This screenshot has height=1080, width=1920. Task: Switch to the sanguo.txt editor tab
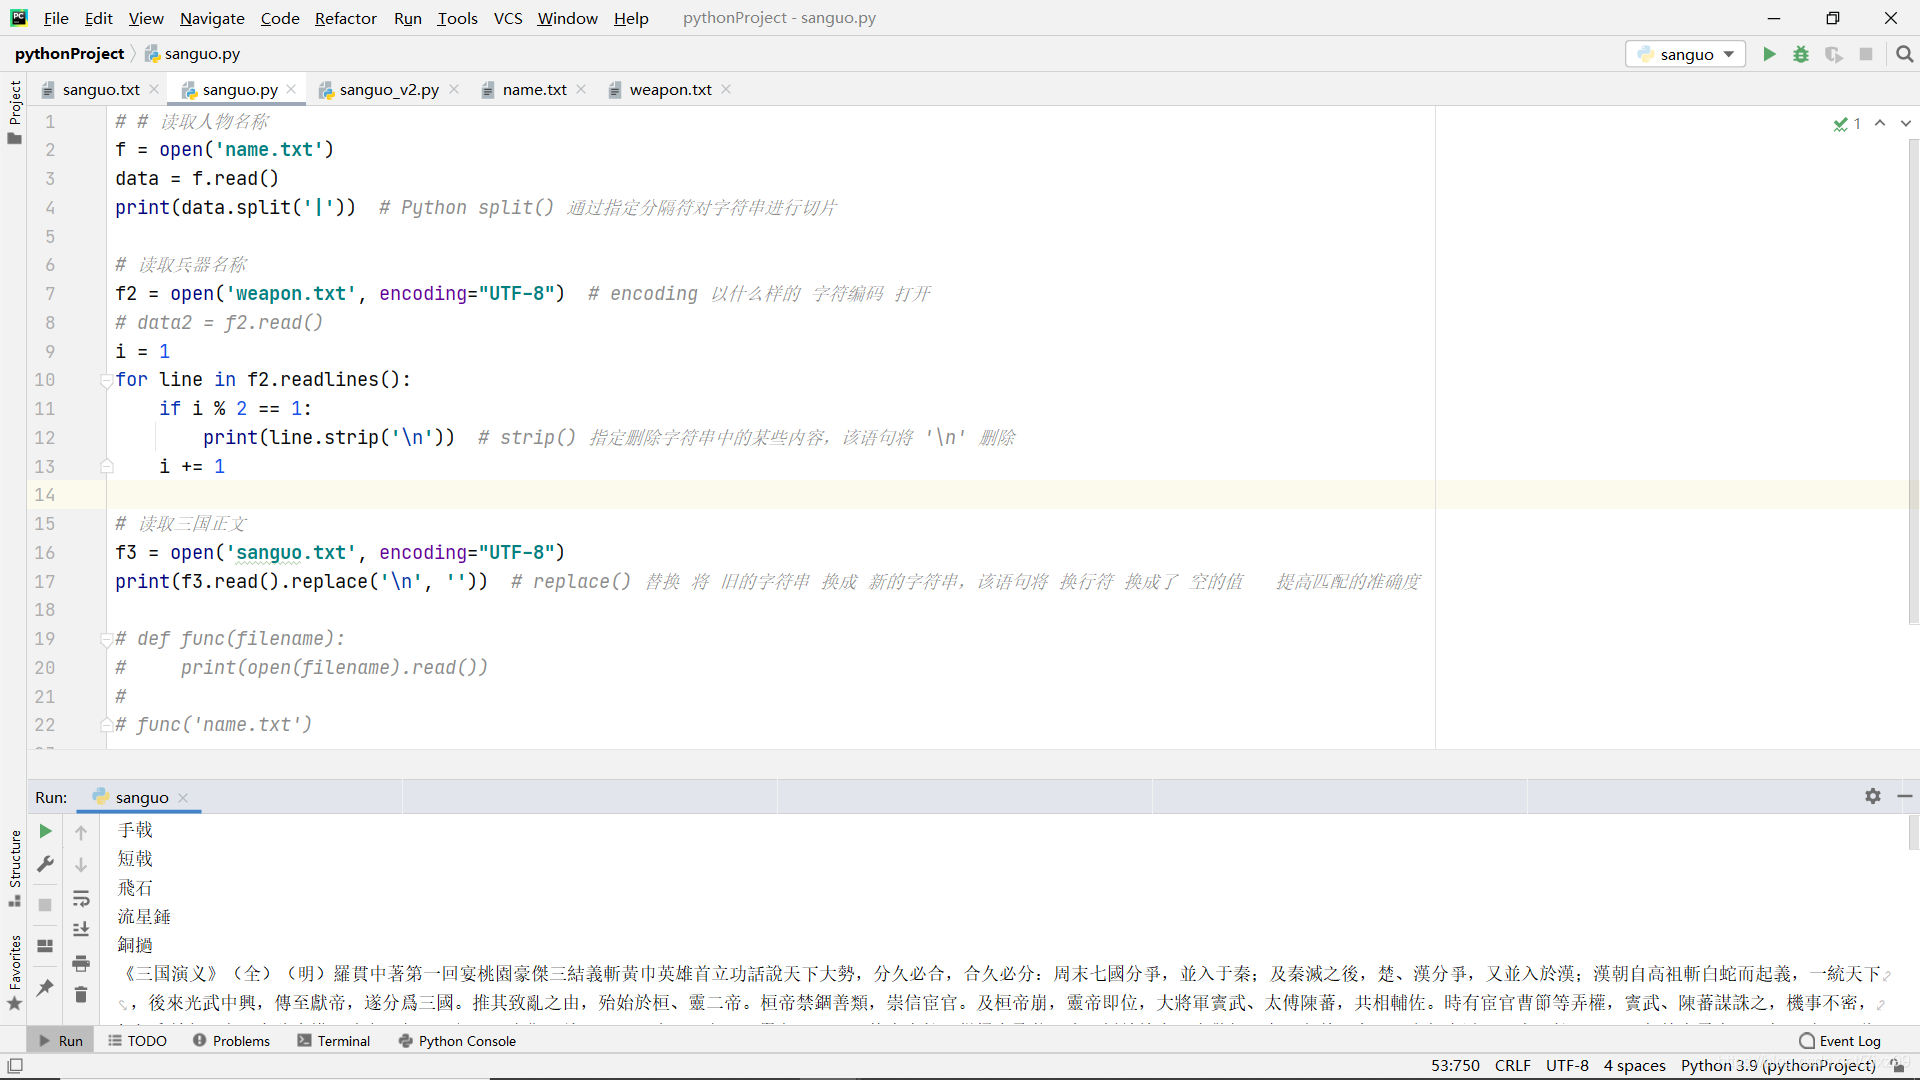pos(101,90)
